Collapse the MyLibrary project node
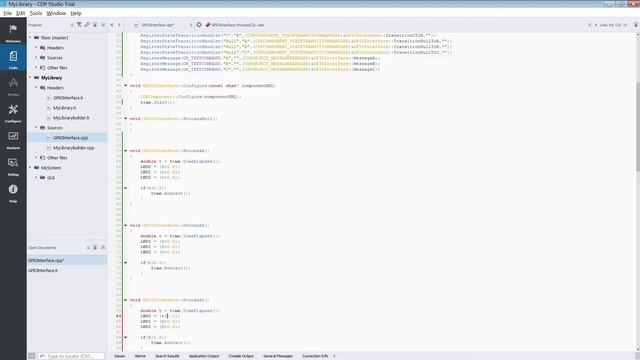This screenshot has width=640, height=360. tap(30, 78)
